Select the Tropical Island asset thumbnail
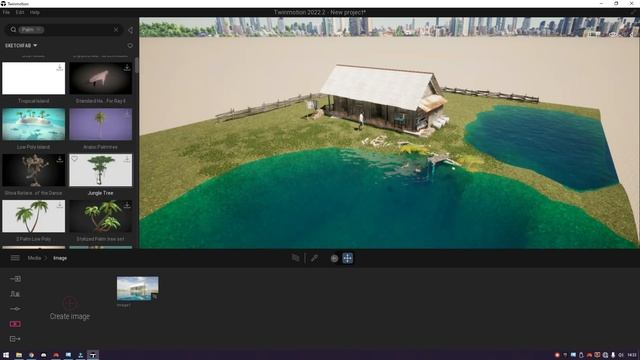The width and height of the screenshot is (640, 360). tap(33, 78)
